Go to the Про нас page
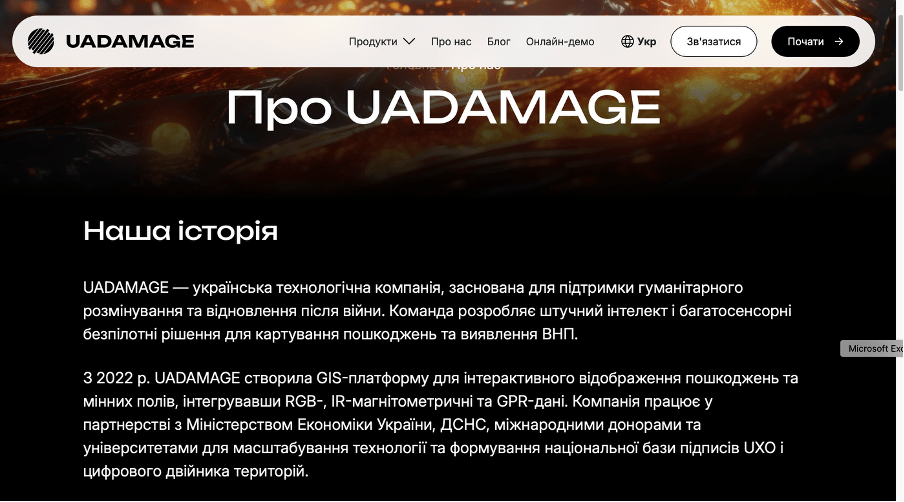904x502 pixels. [451, 42]
